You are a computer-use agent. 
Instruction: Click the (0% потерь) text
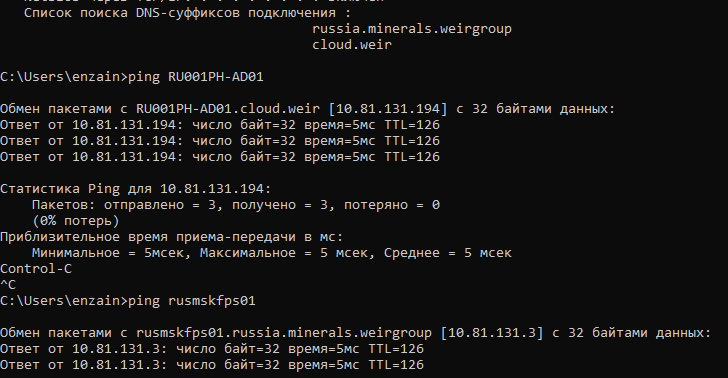point(76,221)
